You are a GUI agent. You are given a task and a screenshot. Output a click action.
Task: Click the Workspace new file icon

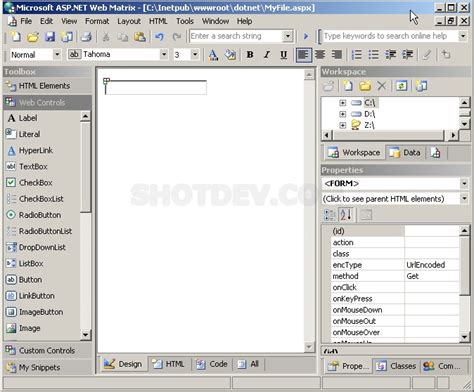click(348, 86)
